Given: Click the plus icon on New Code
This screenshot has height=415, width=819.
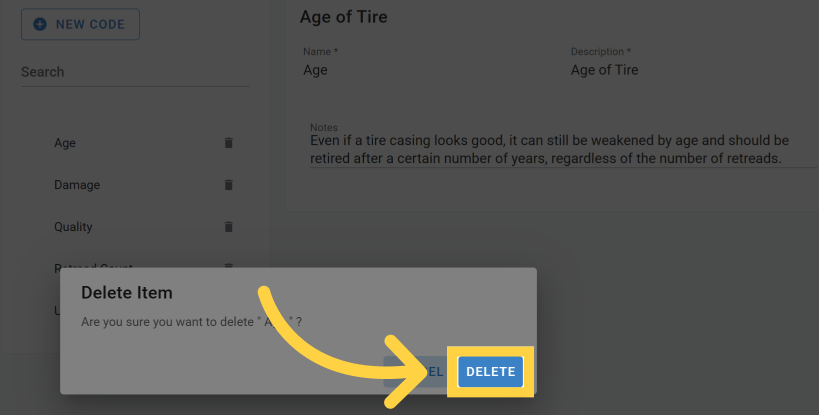Looking at the screenshot, I should tap(40, 24).
